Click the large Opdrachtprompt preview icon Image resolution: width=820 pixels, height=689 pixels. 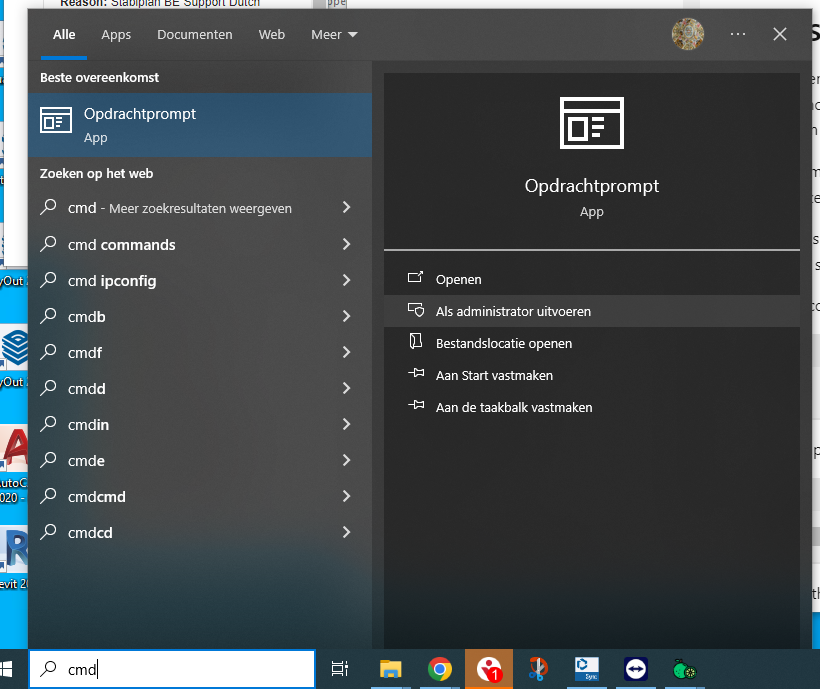[x=591, y=123]
